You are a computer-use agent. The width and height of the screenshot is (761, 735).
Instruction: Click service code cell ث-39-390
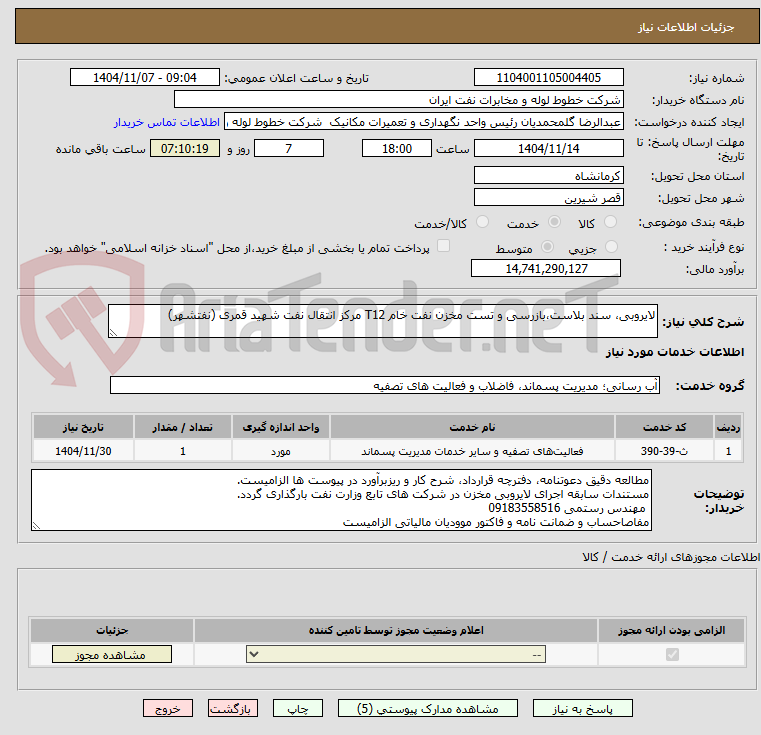[x=664, y=451]
